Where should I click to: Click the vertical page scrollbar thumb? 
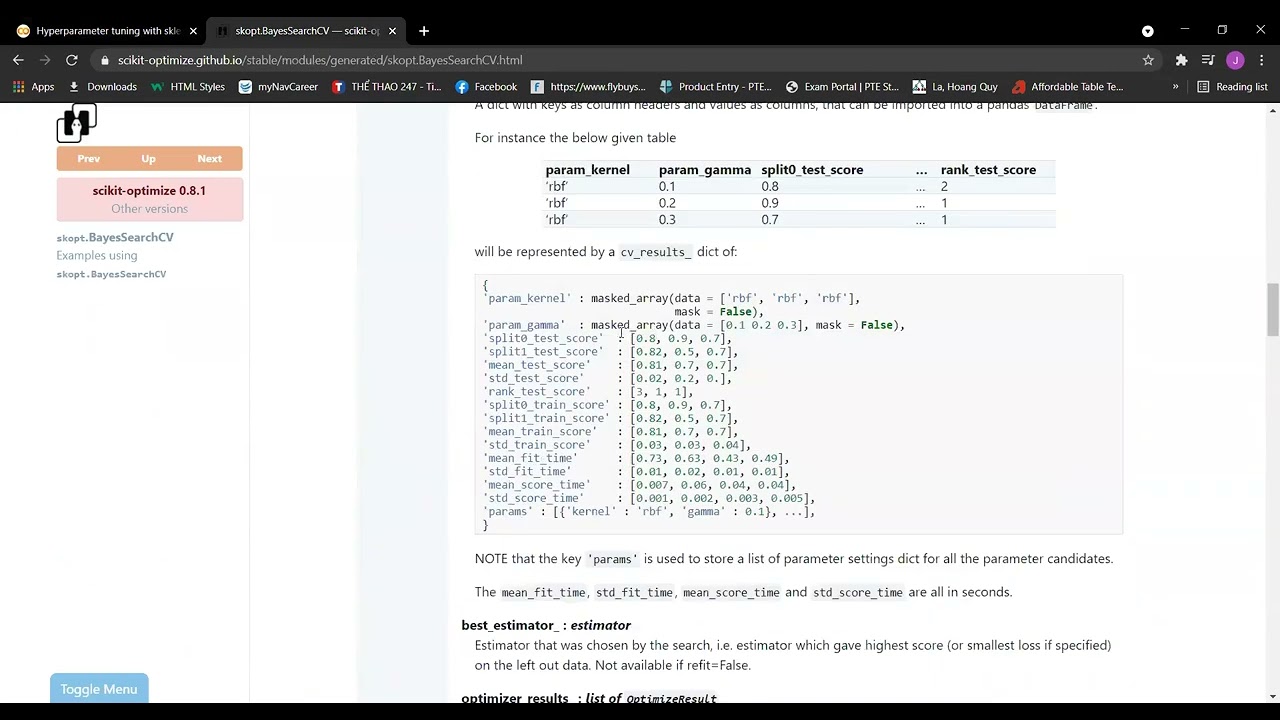point(1272,310)
